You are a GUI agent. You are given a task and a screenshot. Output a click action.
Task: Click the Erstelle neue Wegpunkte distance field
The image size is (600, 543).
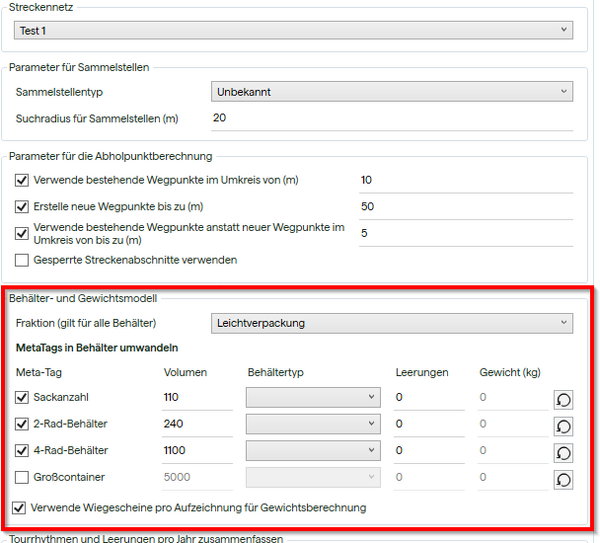[465, 206]
